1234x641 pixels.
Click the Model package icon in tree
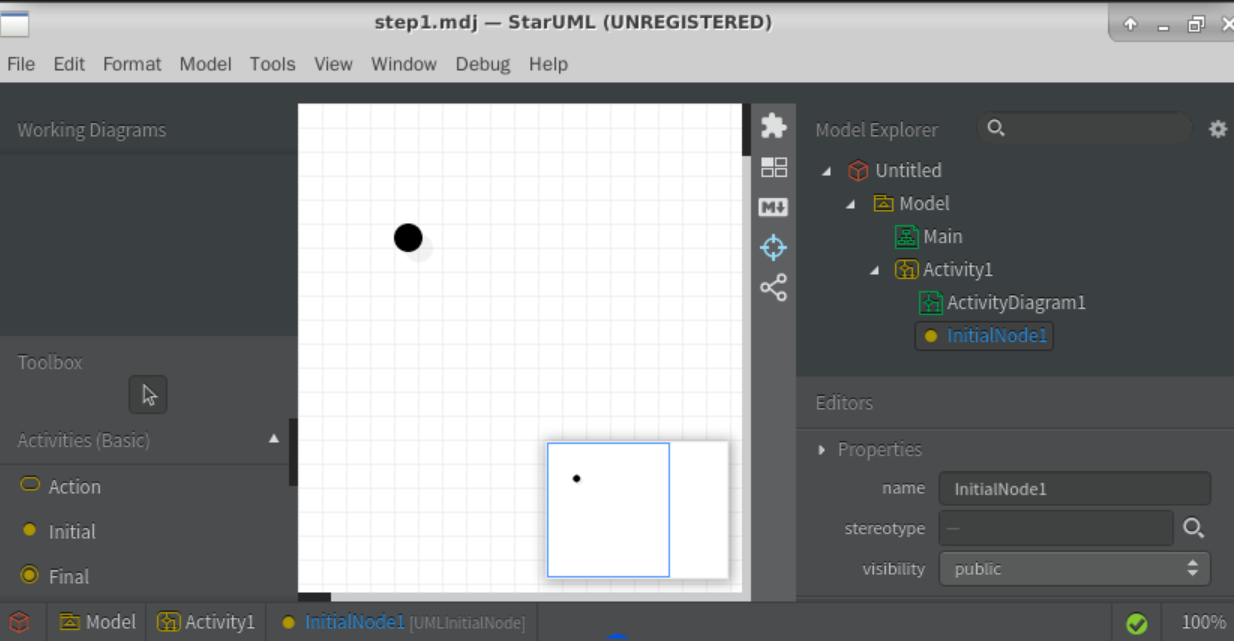883,203
